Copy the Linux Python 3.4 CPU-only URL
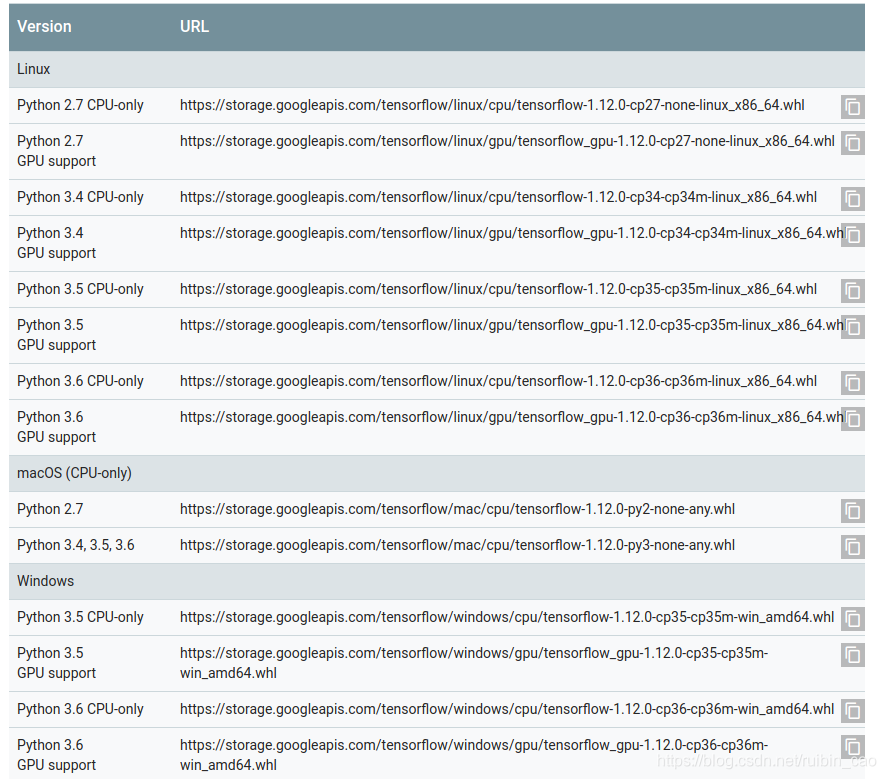Viewport: 886px width, 779px height. (853, 199)
